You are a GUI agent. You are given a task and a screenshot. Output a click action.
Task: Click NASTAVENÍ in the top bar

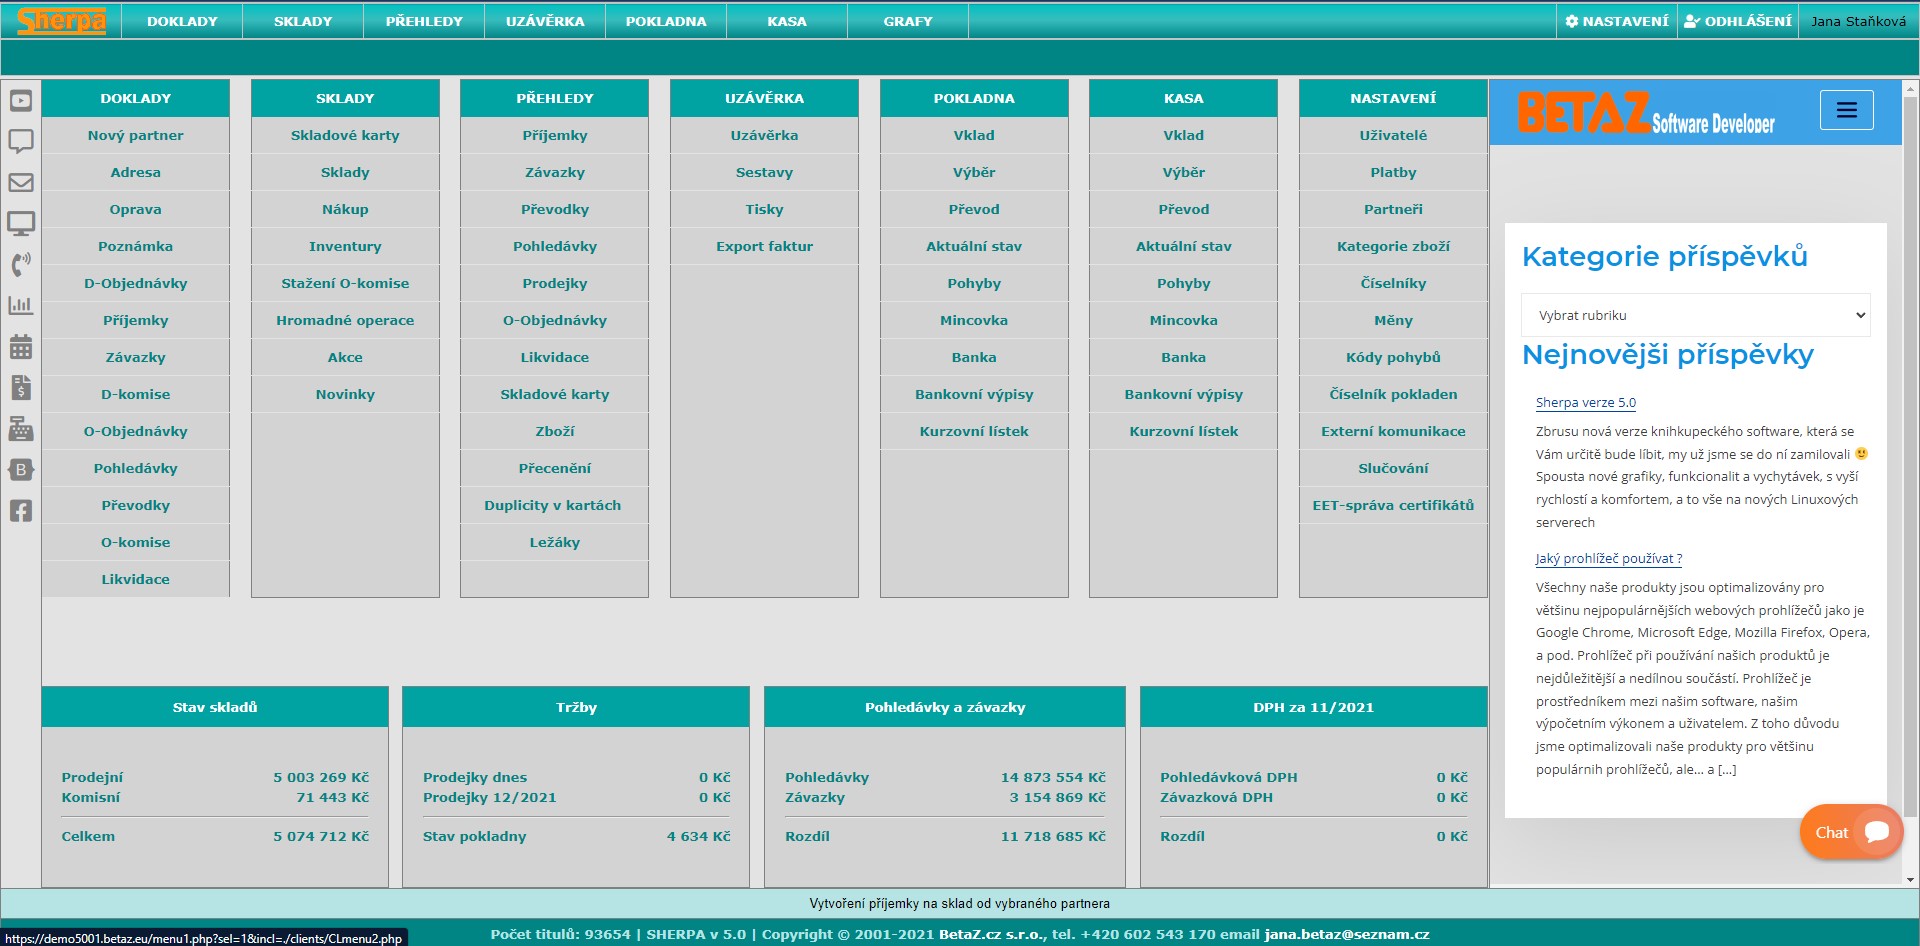coord(1616,21)
